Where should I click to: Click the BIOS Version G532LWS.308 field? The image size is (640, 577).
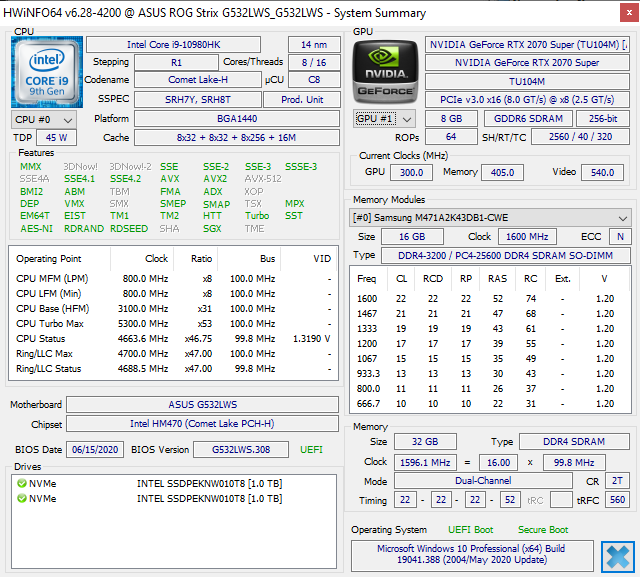241,450
